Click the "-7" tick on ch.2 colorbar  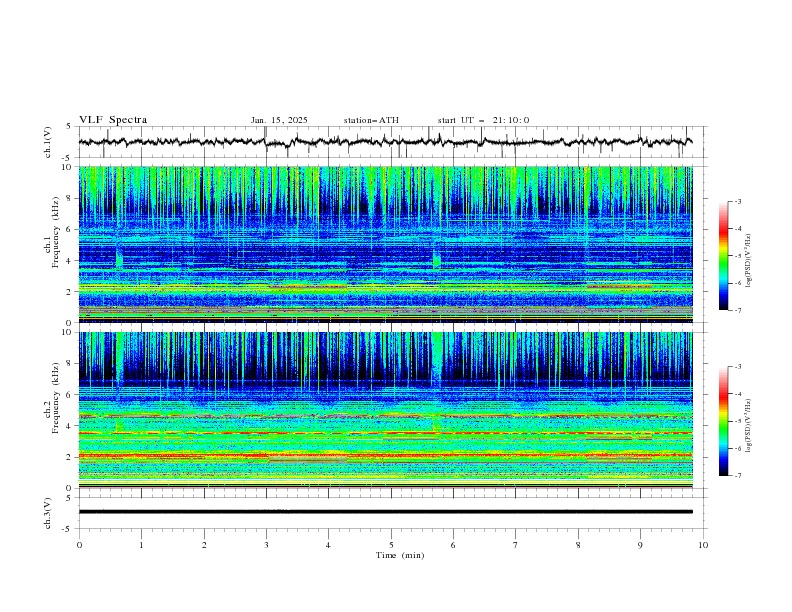[x=737, y=476]
